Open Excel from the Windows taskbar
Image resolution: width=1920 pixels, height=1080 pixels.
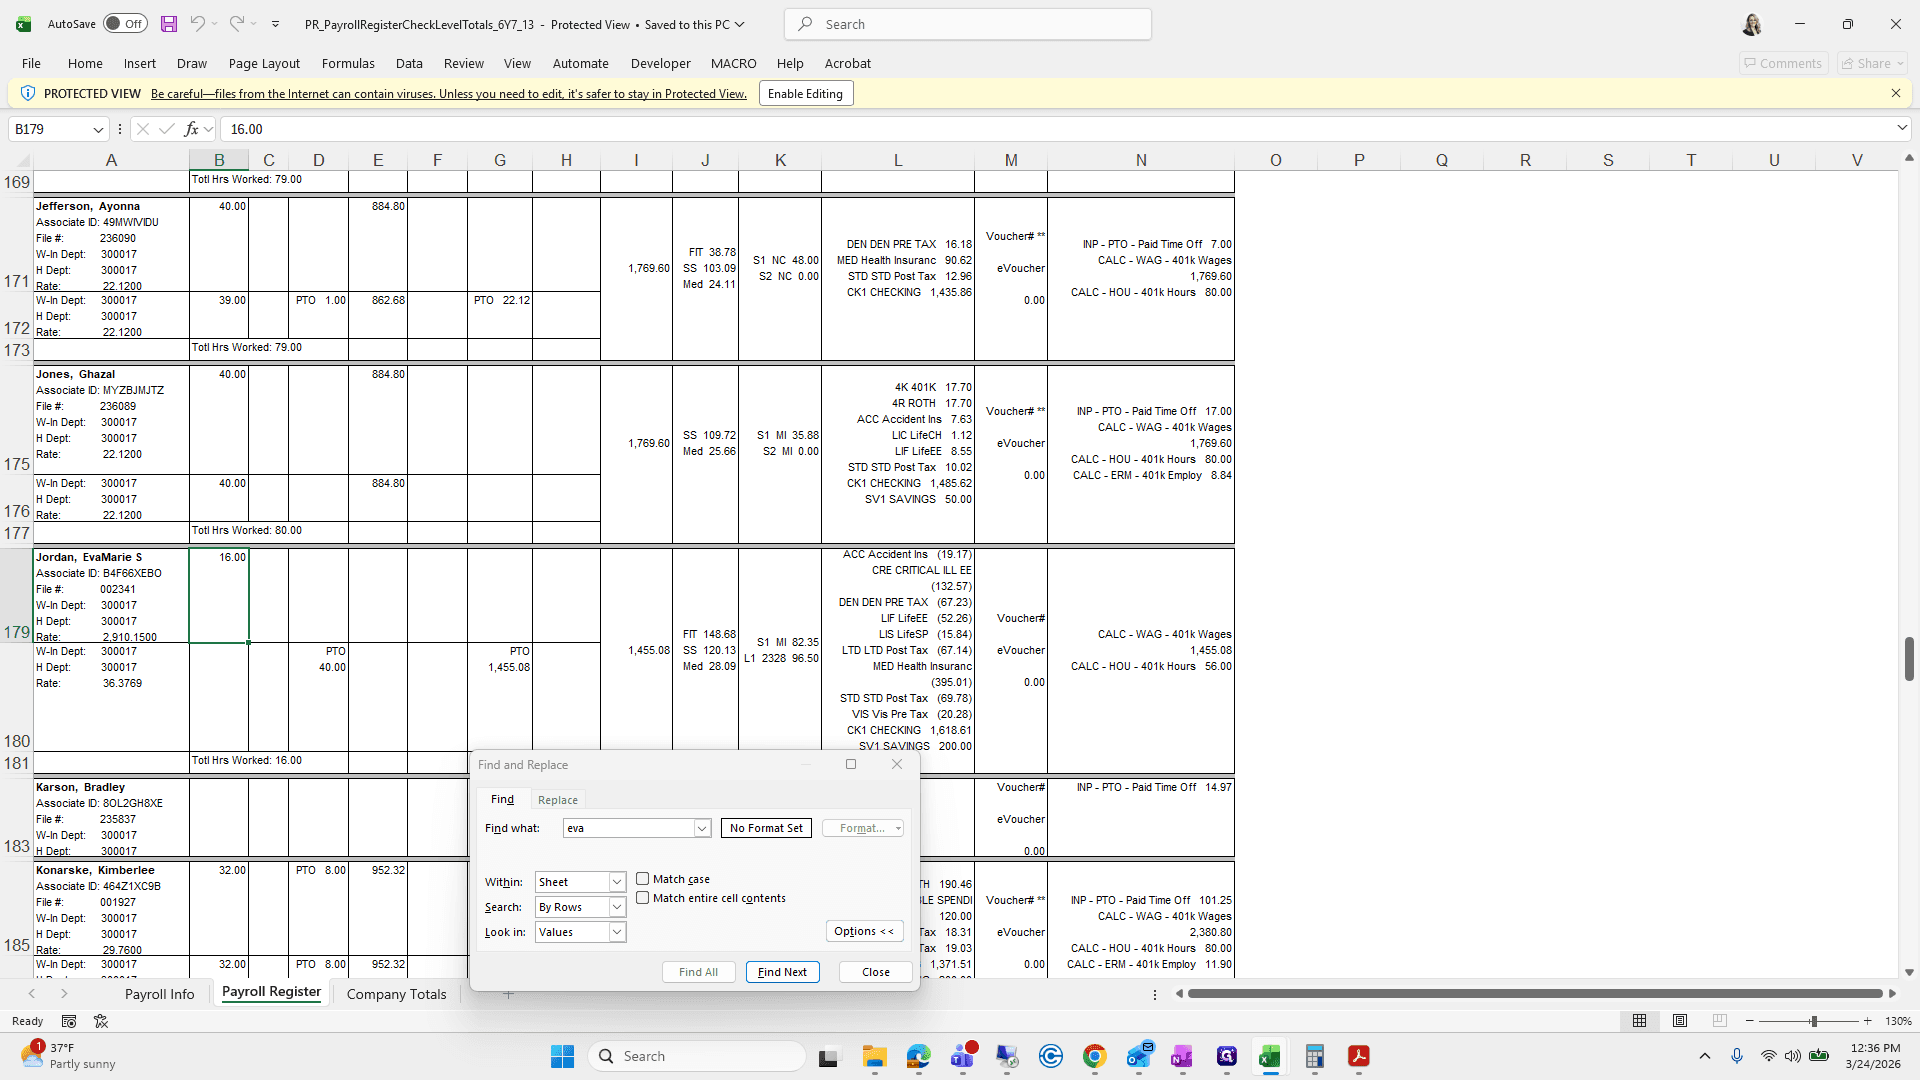click(1270, 1056)
